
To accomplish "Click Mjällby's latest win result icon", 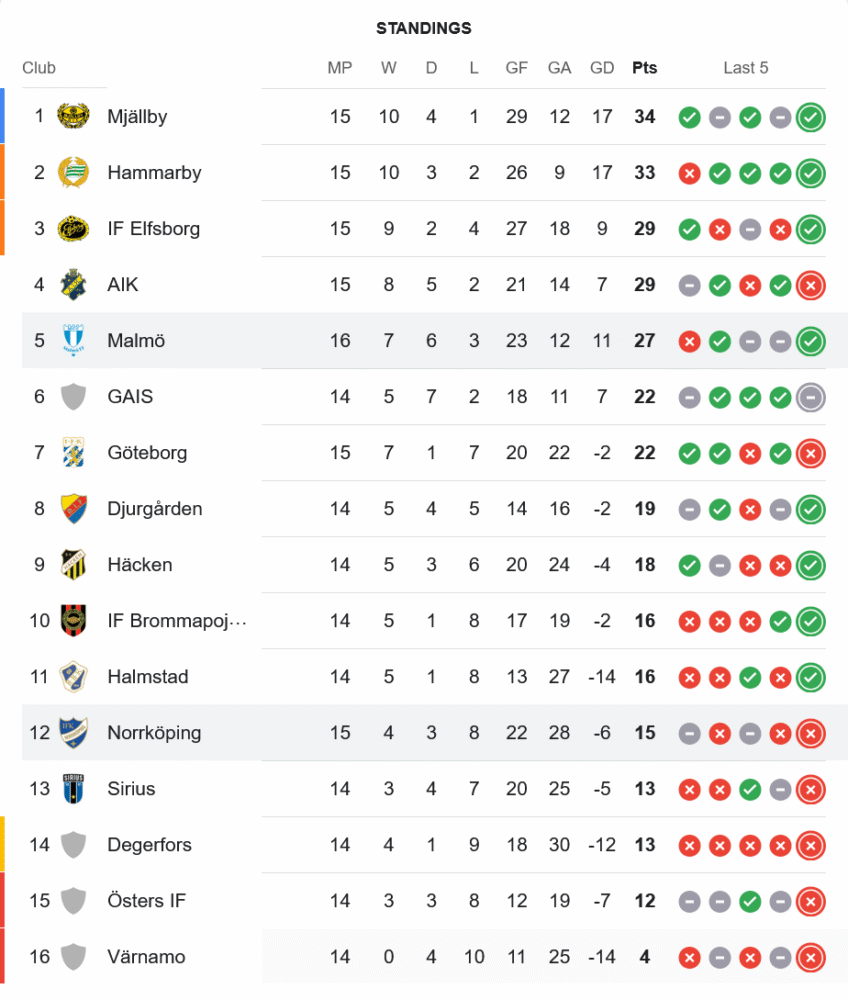I will pyautogui.click(x=811, y=117).
